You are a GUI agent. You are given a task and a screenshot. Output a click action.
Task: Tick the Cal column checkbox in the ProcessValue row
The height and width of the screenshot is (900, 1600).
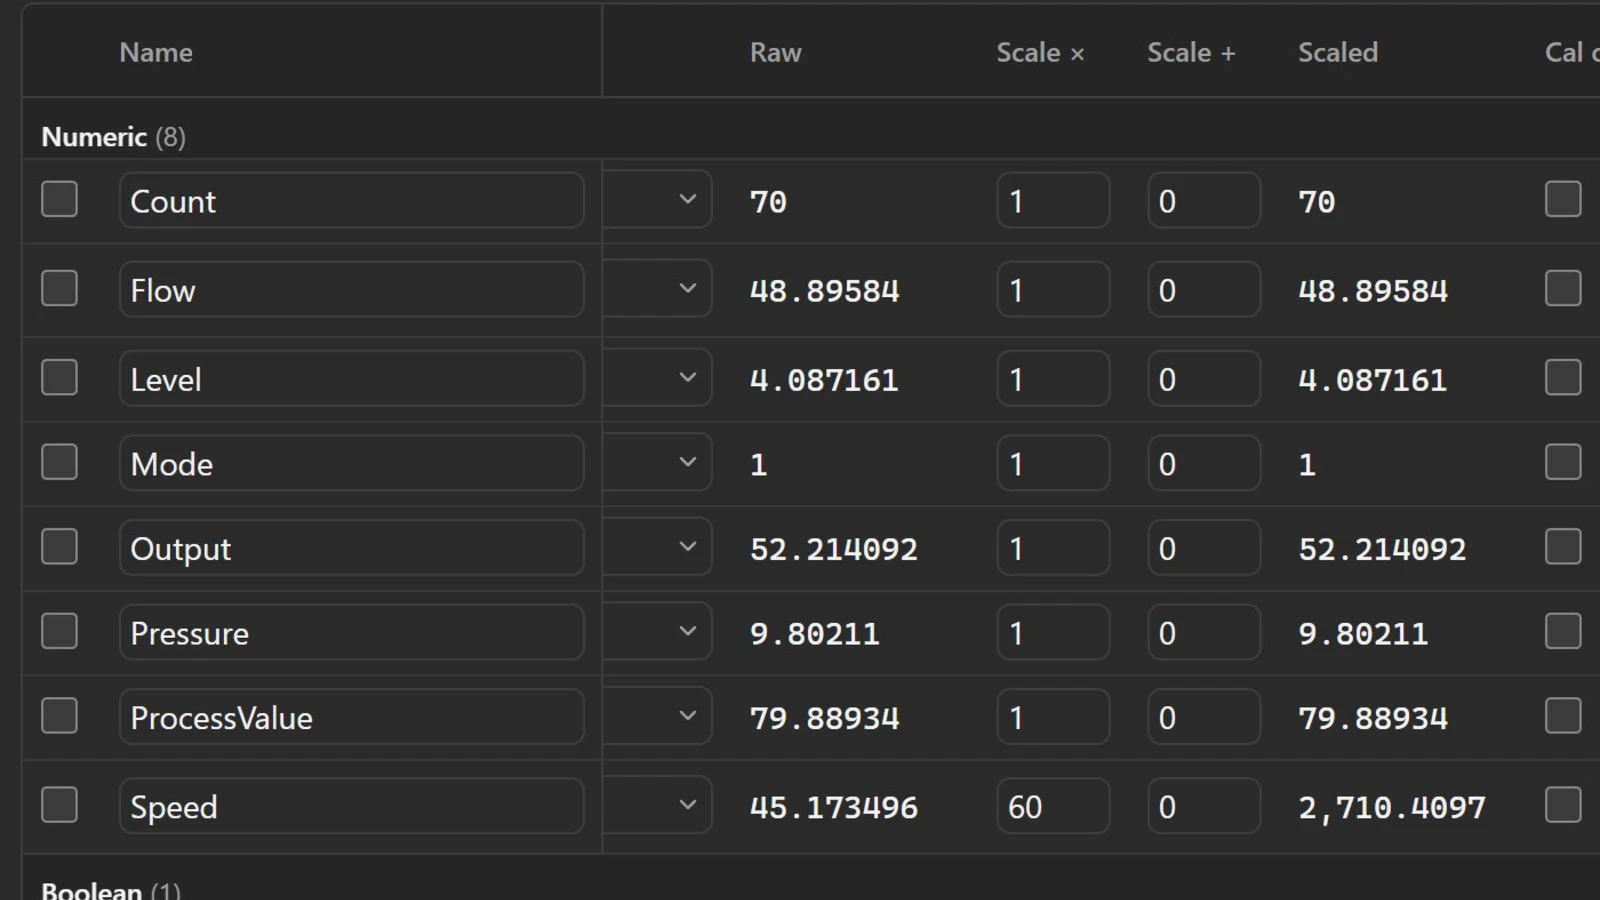pos(1563,715)
